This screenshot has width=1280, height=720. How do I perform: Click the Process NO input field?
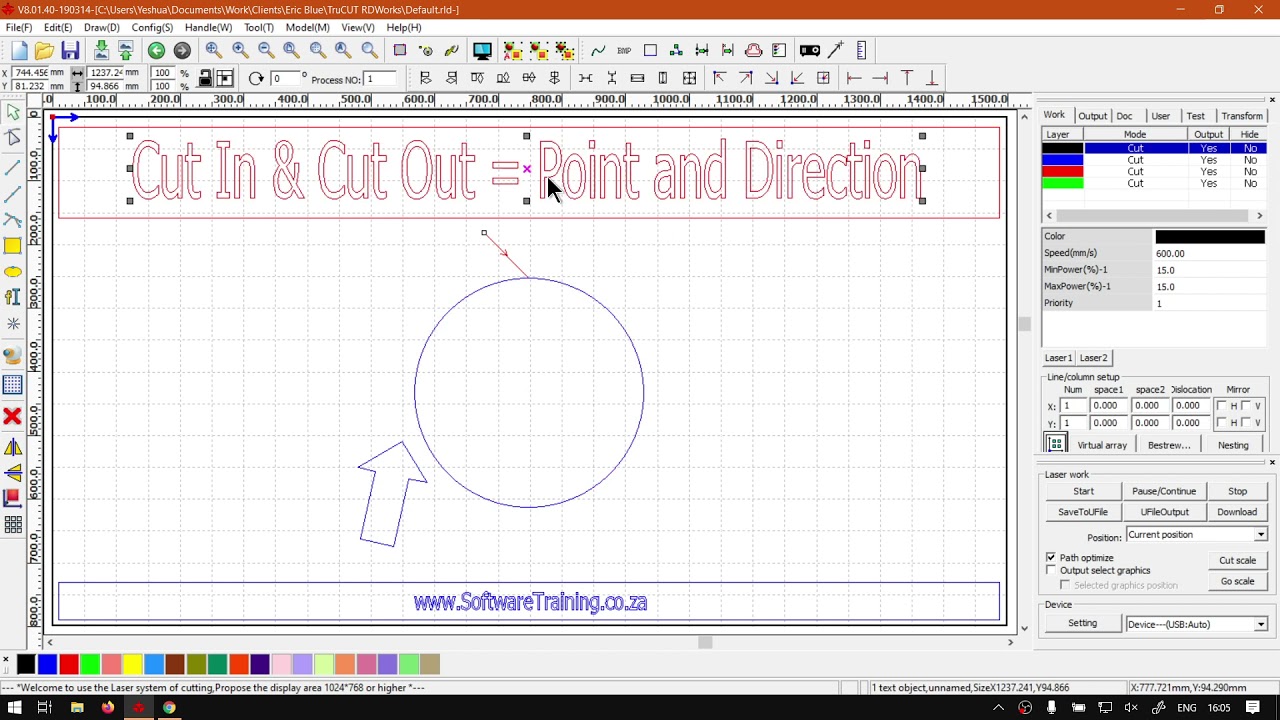pyautogui.click(x=382, y=79)
